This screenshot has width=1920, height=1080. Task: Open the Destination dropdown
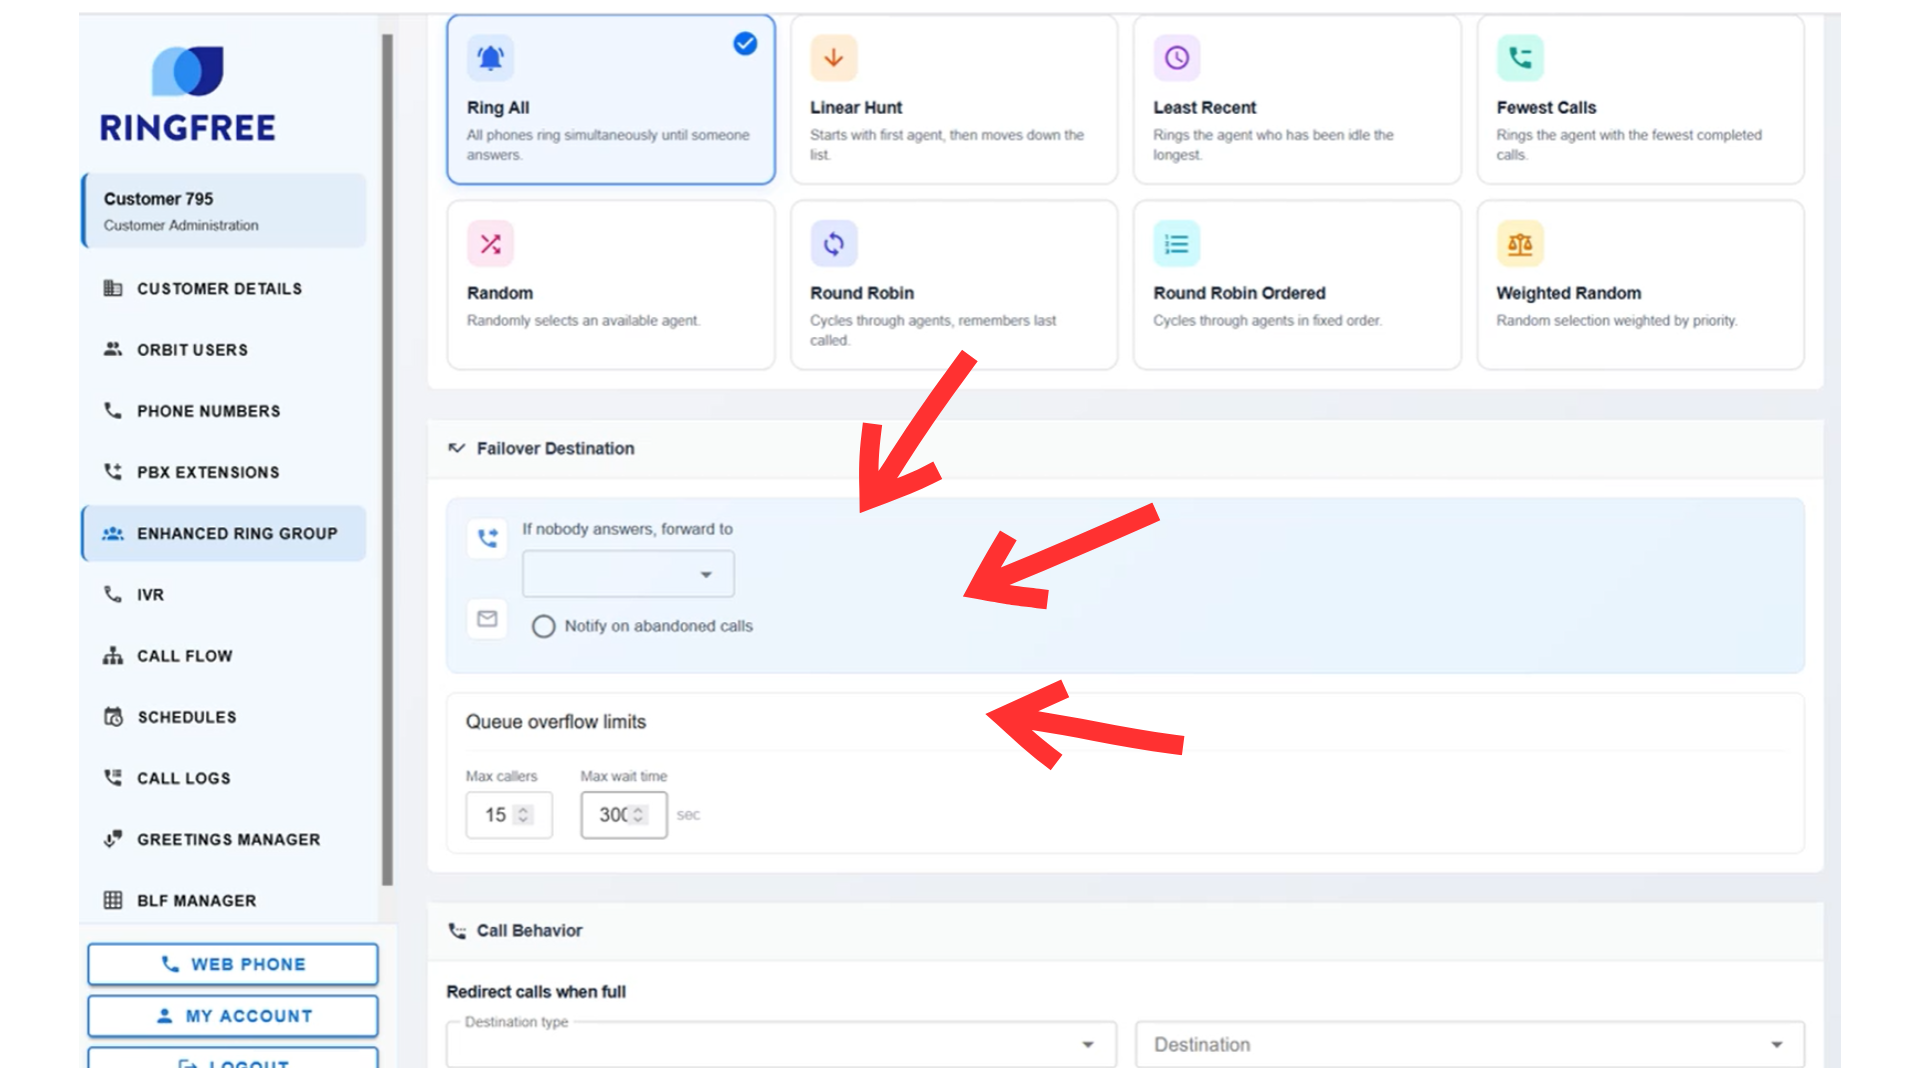(1468, 1045)
